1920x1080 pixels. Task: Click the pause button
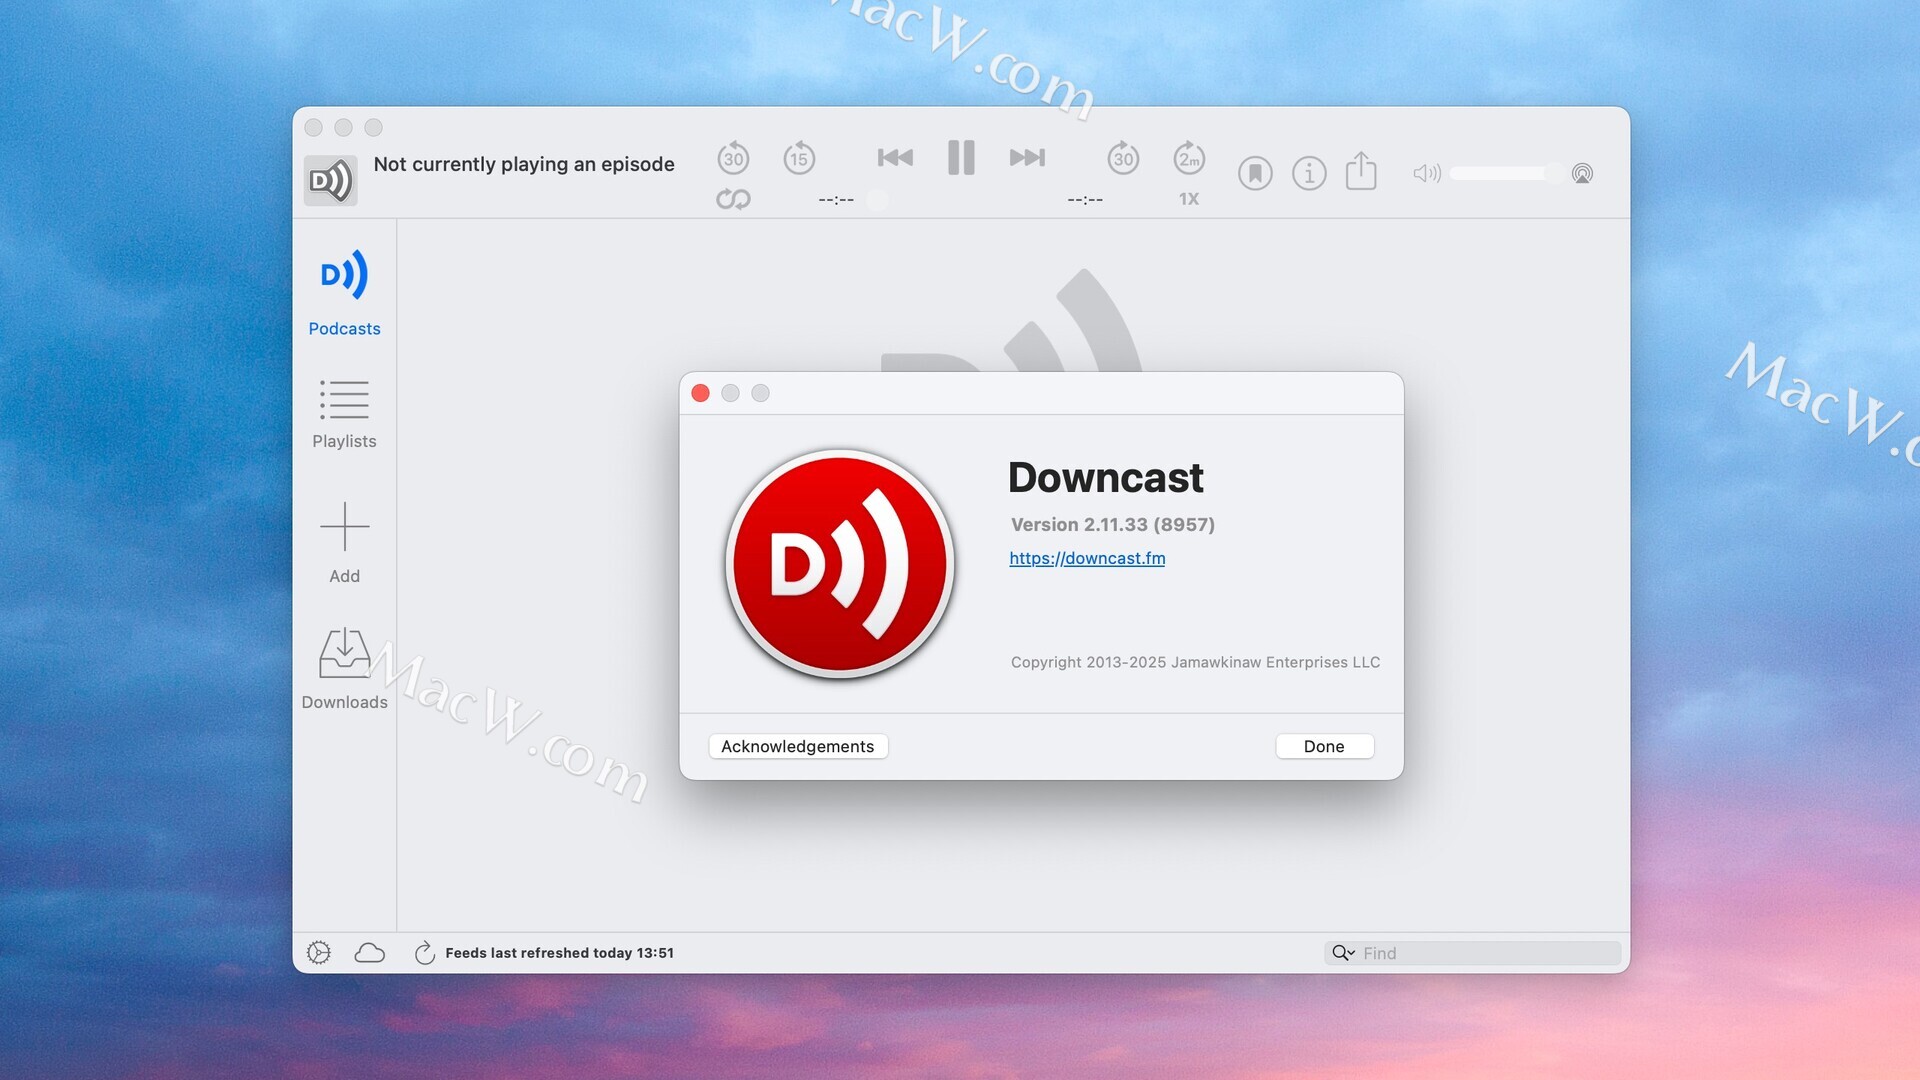click(961, 157)
